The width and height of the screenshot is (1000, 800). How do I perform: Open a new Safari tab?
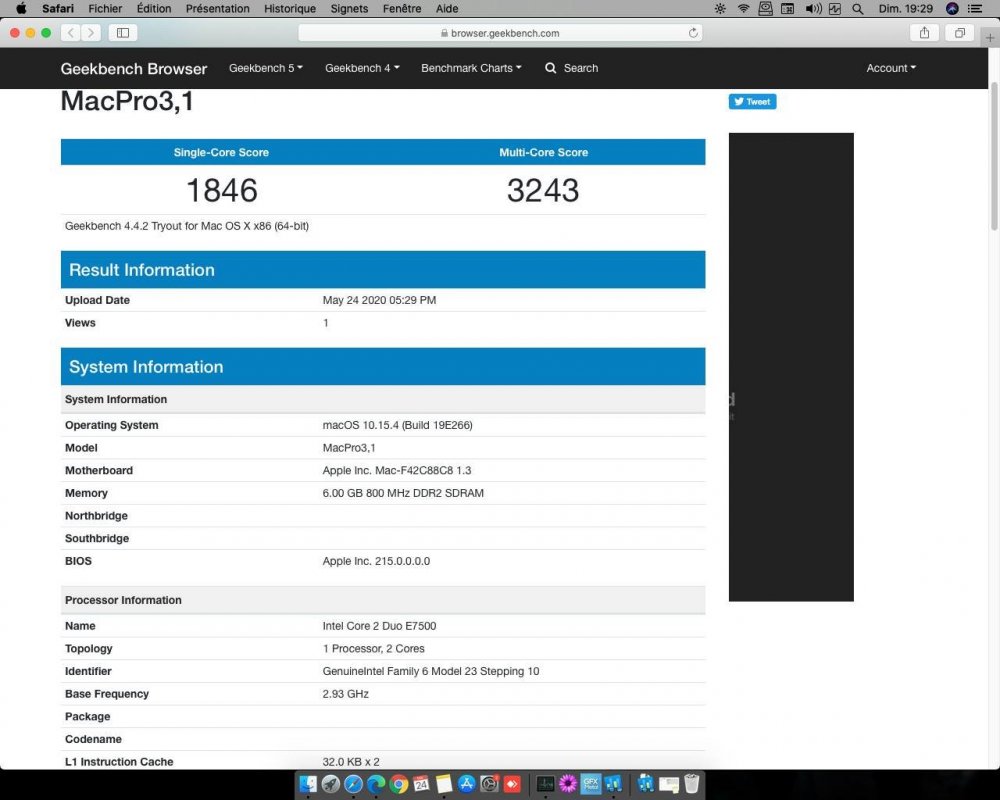tap(990, 38)
